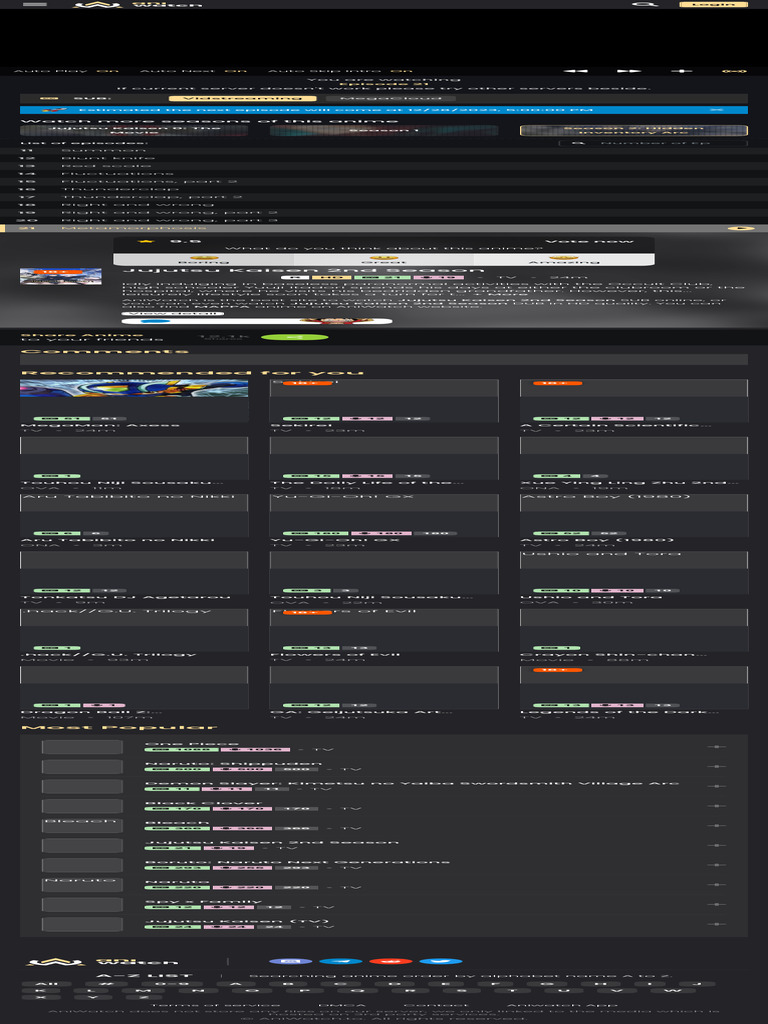
Task: Click the AniWatch footer logo
Action: point(103,961)
